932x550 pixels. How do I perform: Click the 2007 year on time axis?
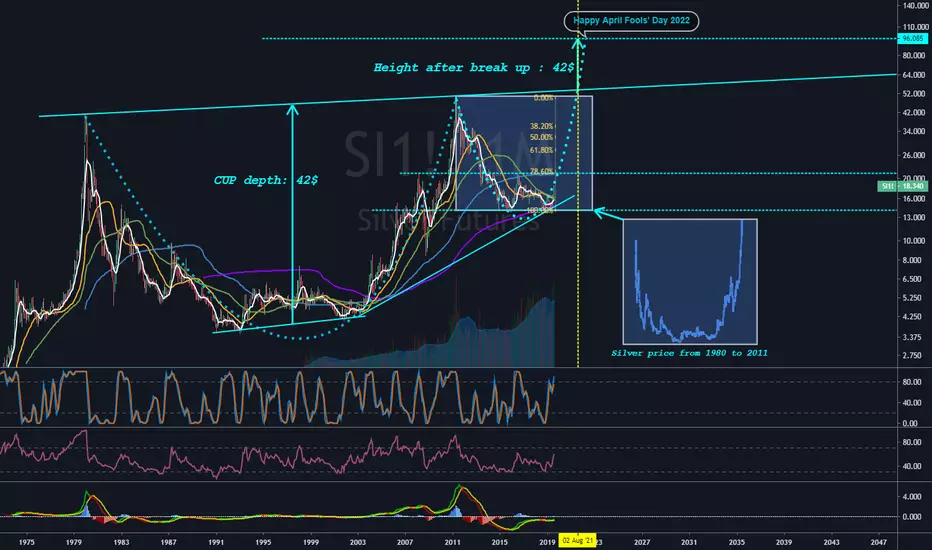coord(405,542)
